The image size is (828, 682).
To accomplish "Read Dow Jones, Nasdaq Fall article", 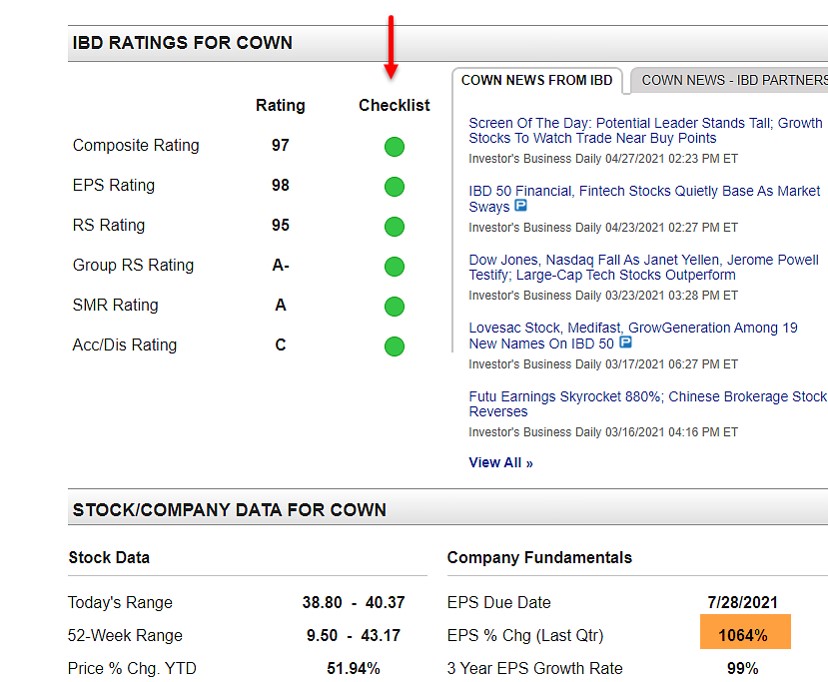I will 643,267.
